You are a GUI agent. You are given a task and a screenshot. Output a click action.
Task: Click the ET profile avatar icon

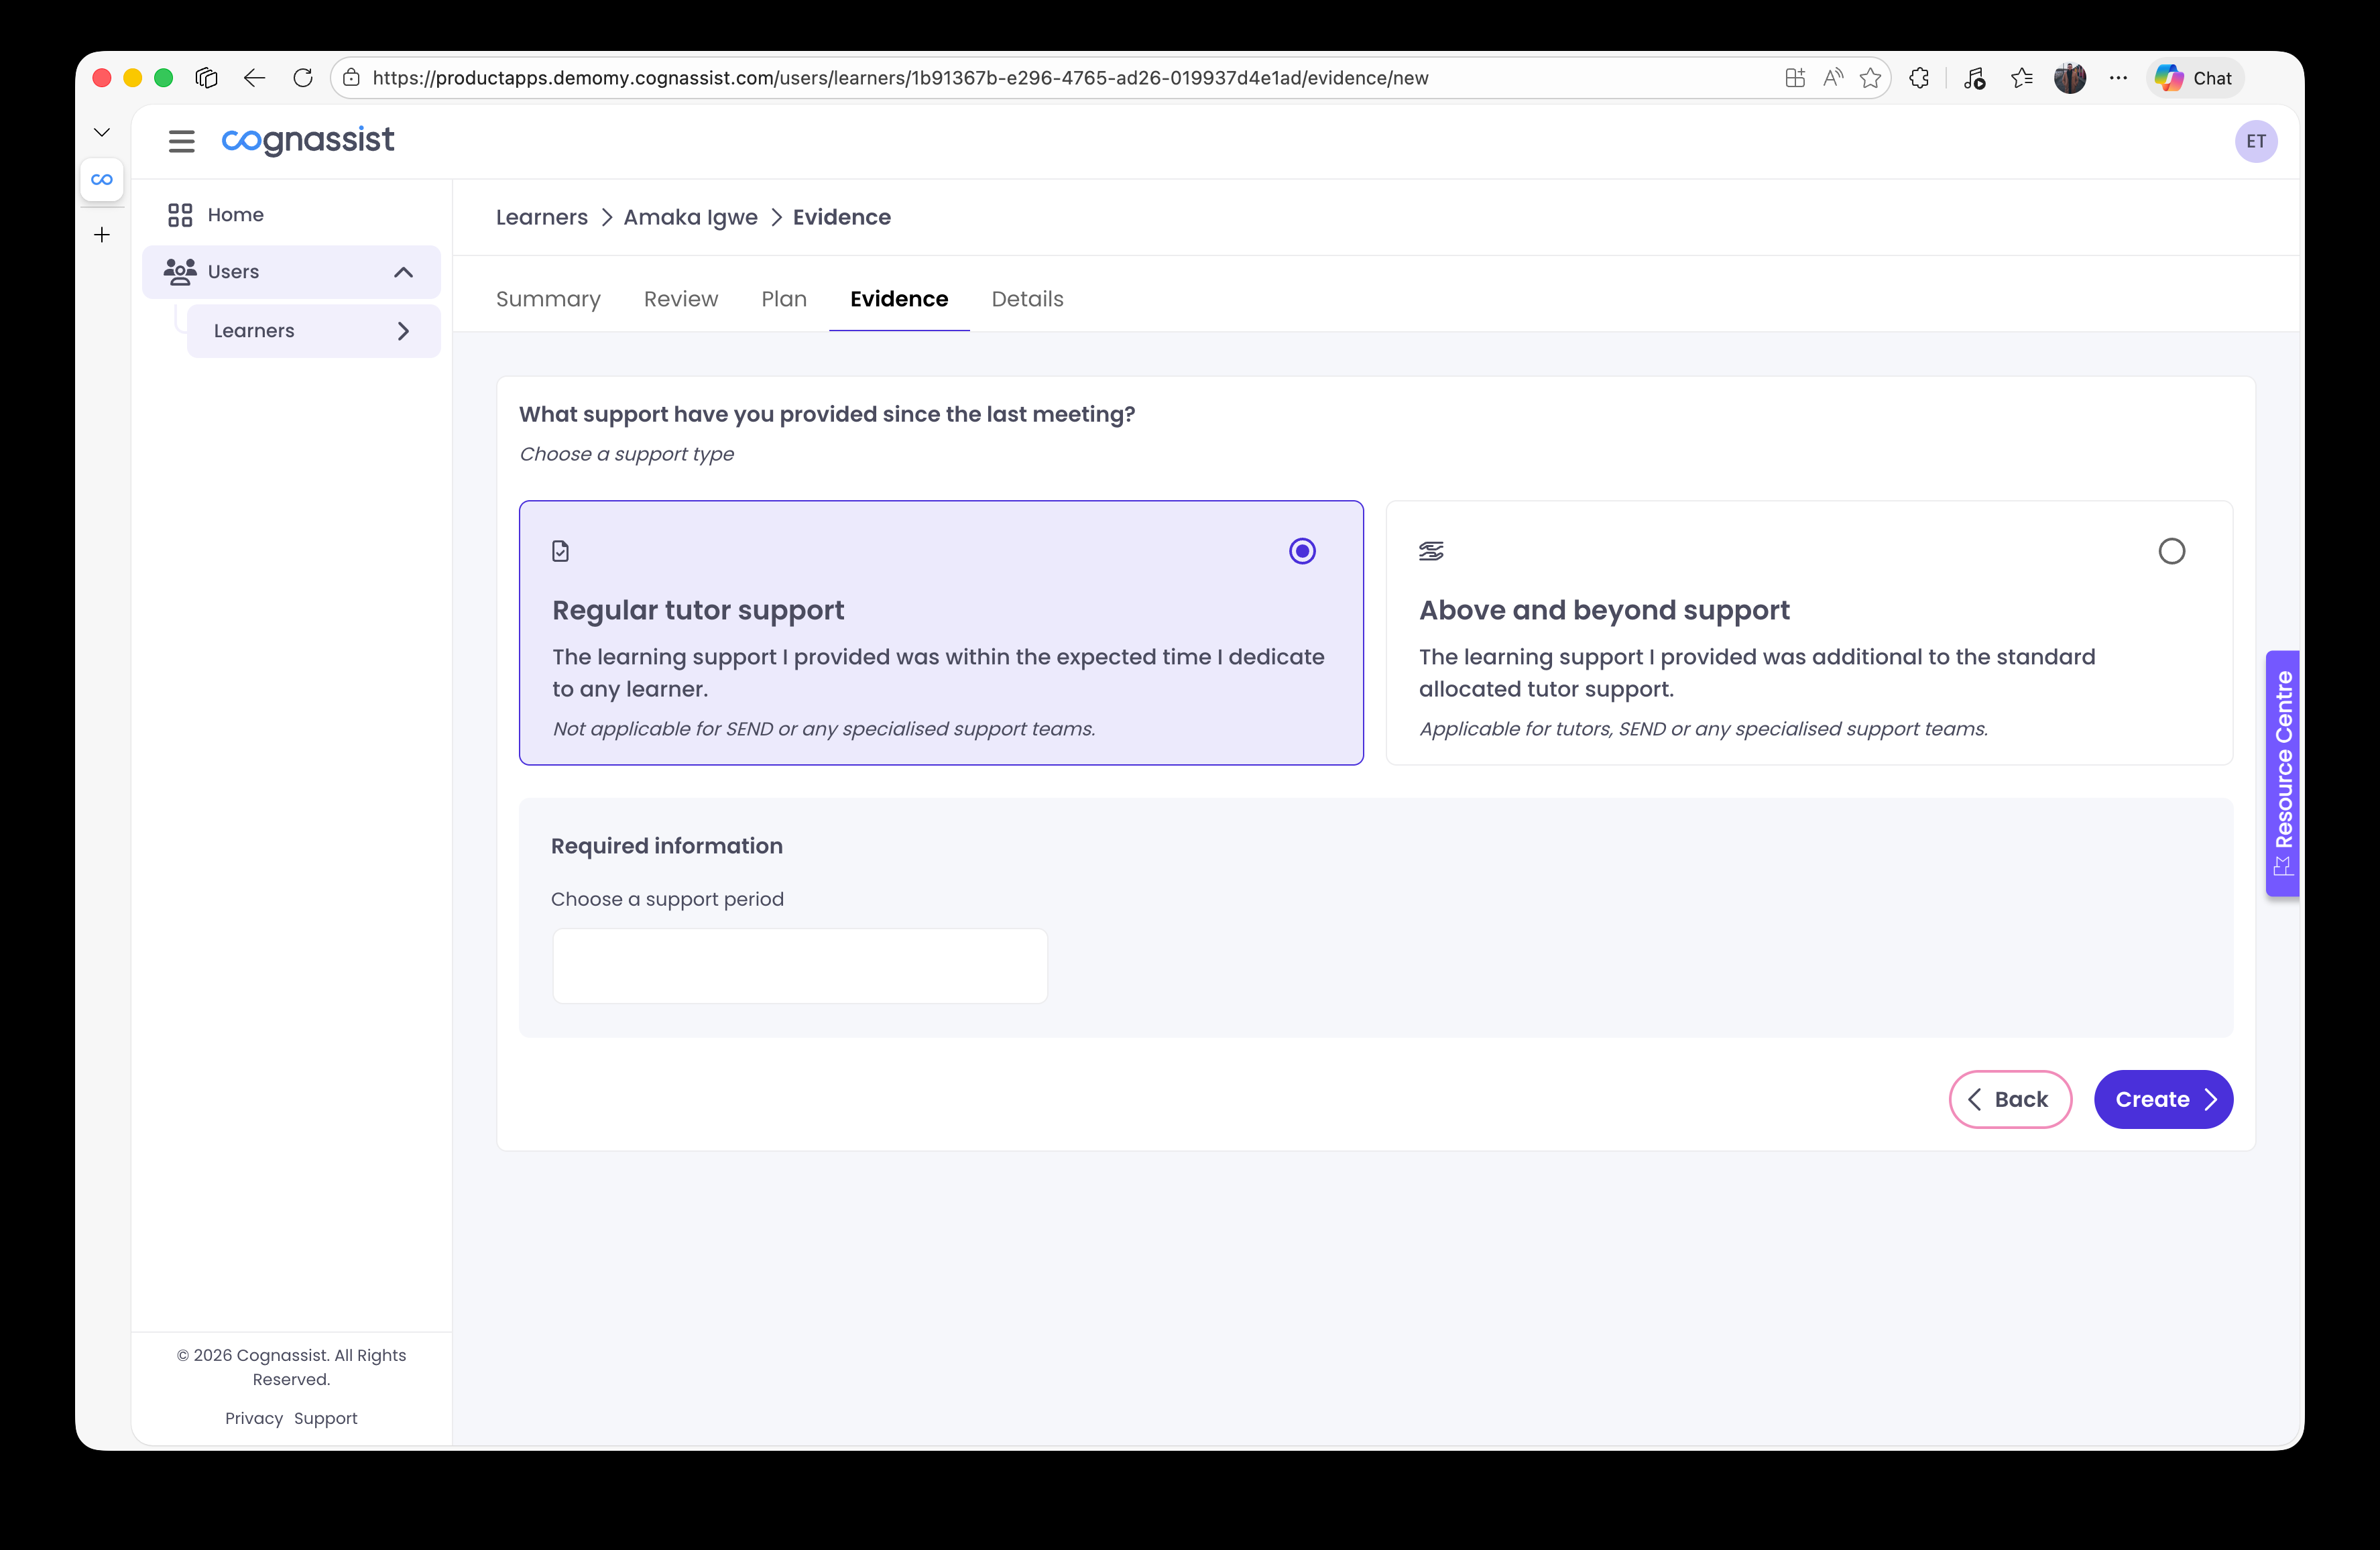pyautogui.click(x=2256, y=141)
